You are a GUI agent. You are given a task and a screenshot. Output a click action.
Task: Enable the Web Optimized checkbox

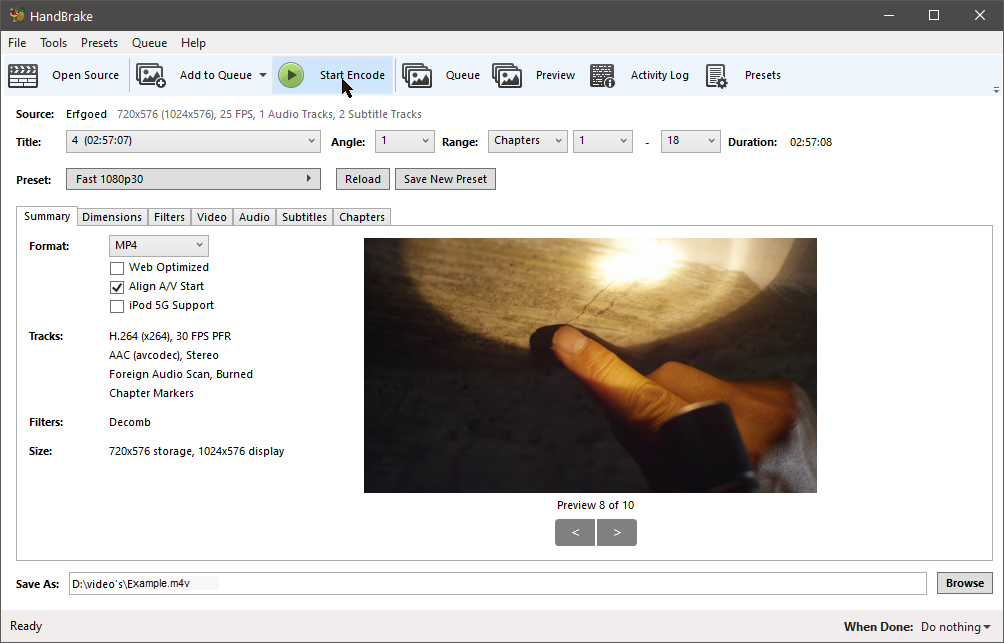[117, 268]
